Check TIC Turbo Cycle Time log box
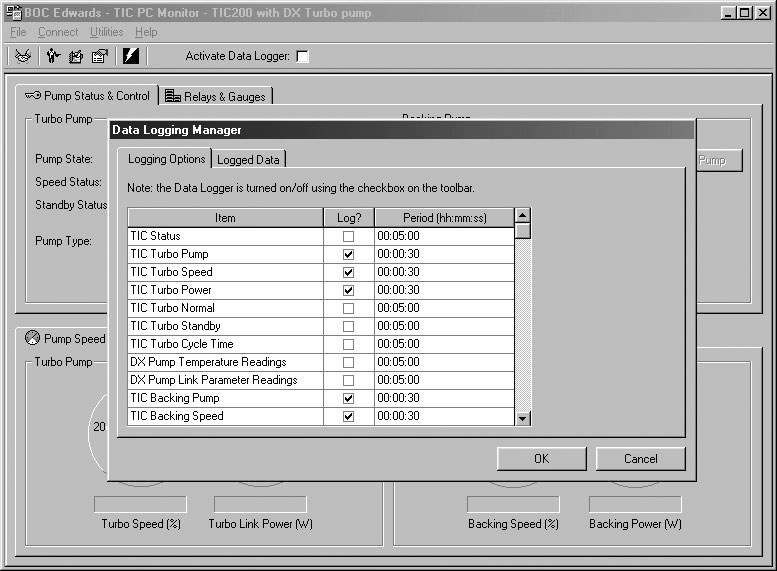The image size is (777, 571). click(348, 344)
